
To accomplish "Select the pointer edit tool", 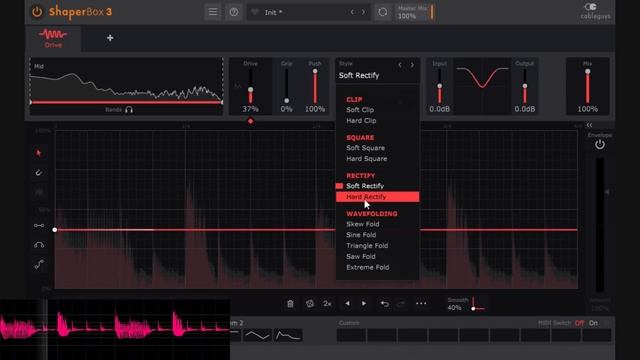I will [x=39, y=153].
